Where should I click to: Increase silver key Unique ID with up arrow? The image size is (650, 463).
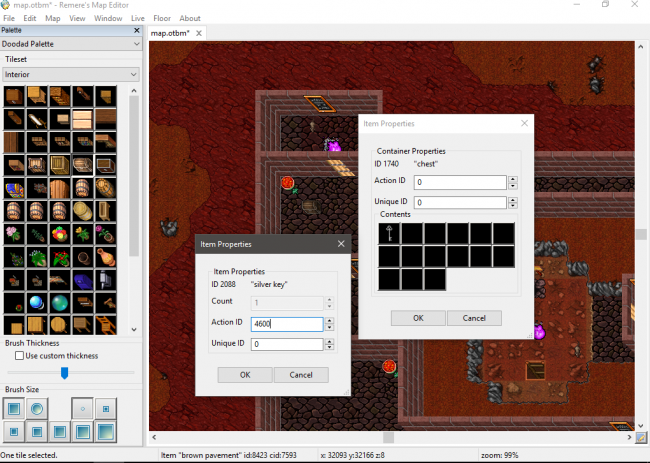pos(330,342)
